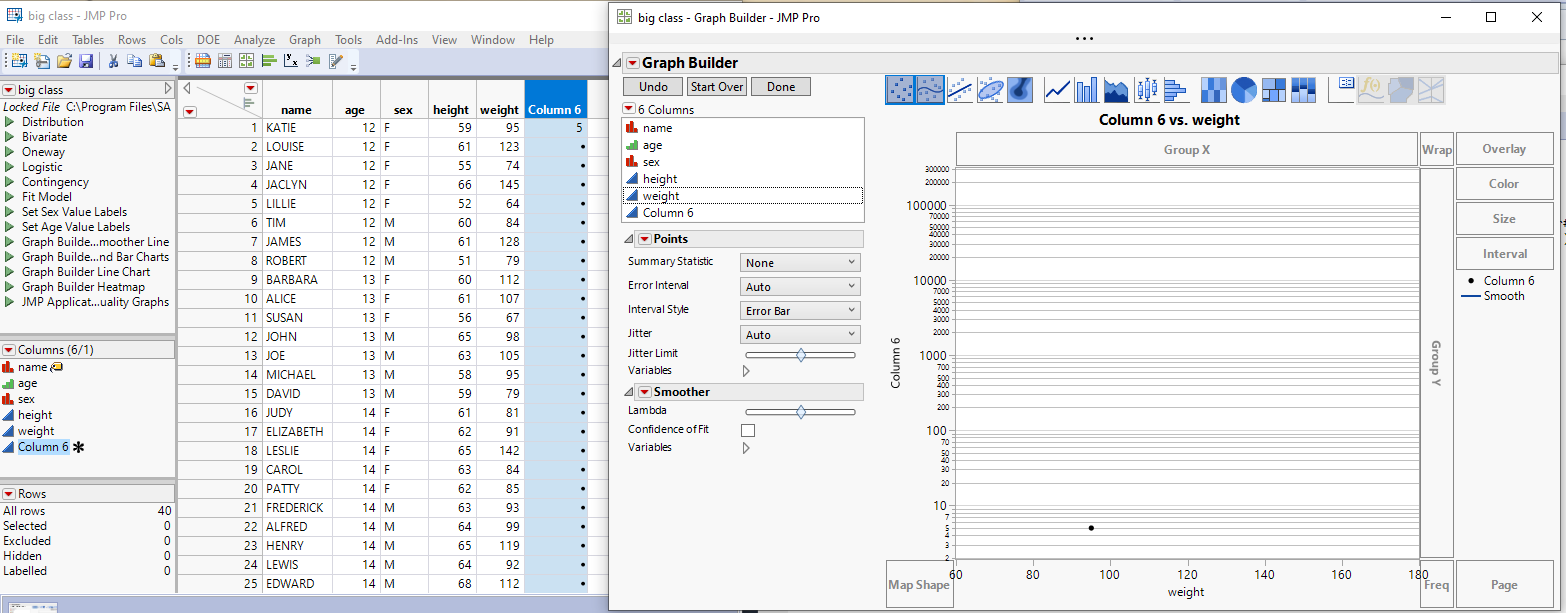Viewport: 1566px width, 613px height.
Task: Select the Line element in Graph Builder toolbar
Action: click(1057, 90)
